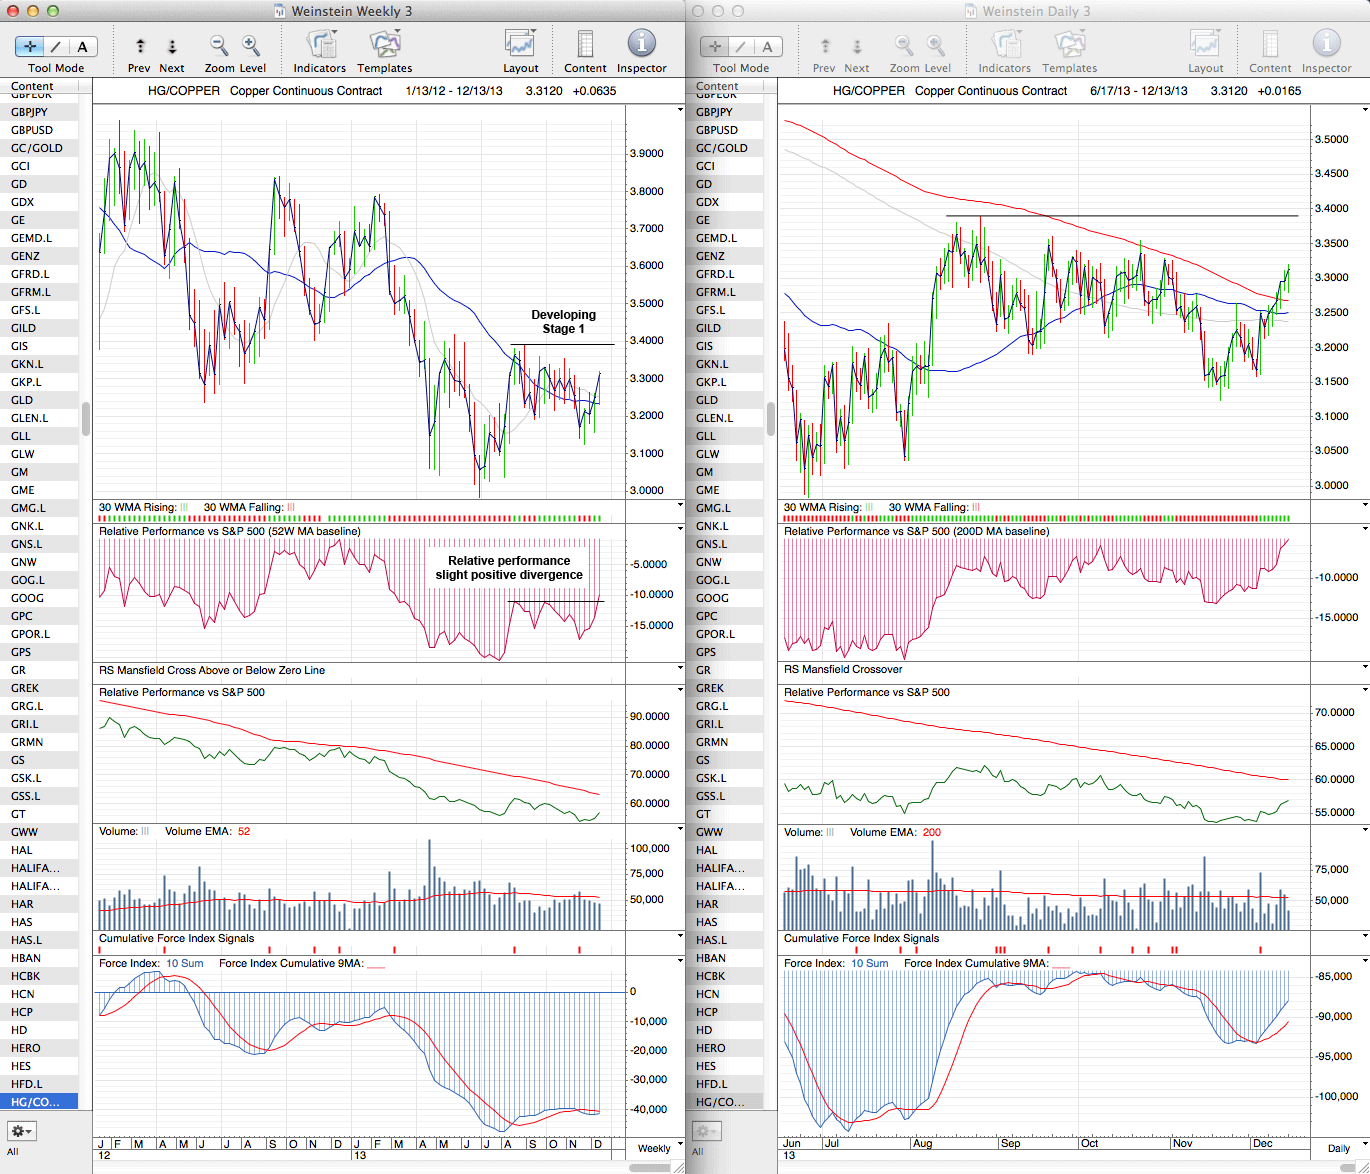This screenshot has height=1174, width=1370.
Task: Click the Next arrow in Weekly toolbar
Action: (172, 47)
